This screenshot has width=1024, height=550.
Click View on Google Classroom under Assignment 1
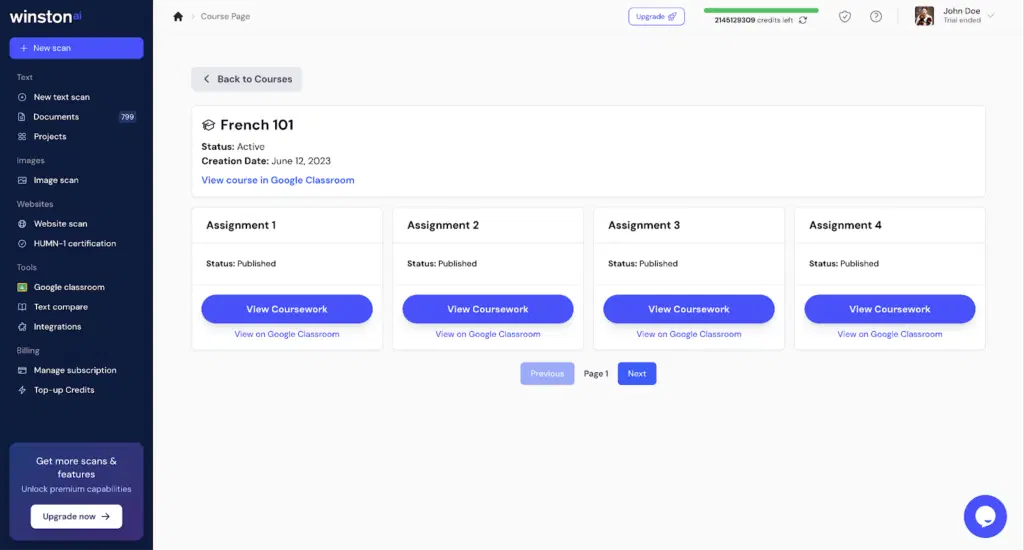286,334
